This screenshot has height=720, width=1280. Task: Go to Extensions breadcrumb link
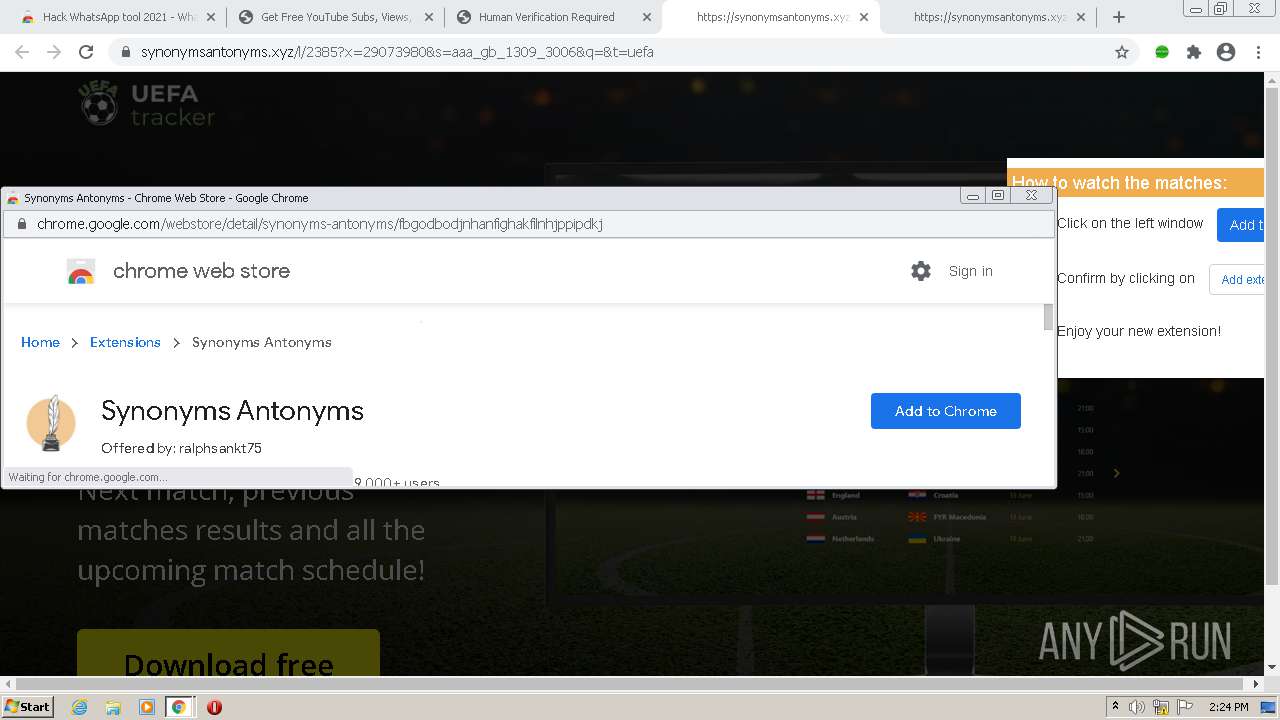tap(125, 342)
